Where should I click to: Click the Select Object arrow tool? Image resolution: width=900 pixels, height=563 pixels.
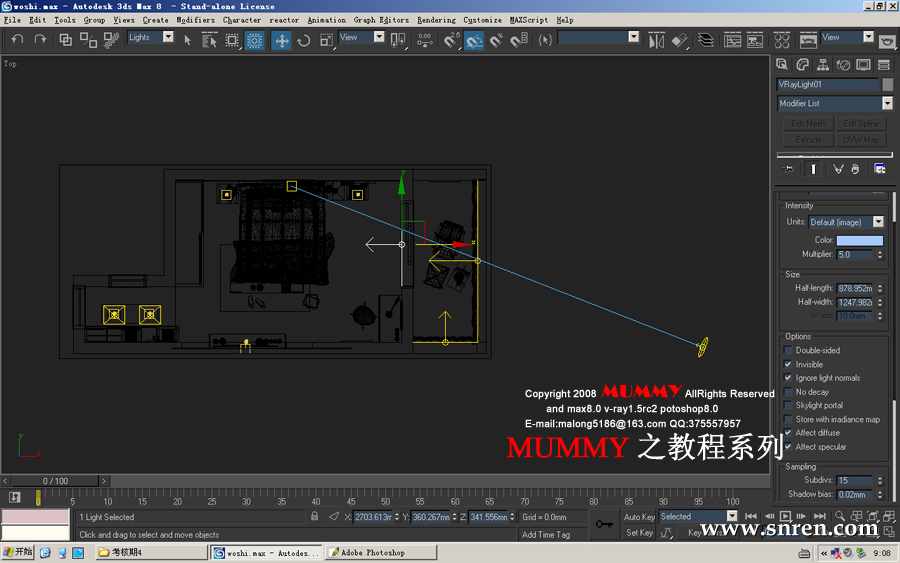coord(187,40)
